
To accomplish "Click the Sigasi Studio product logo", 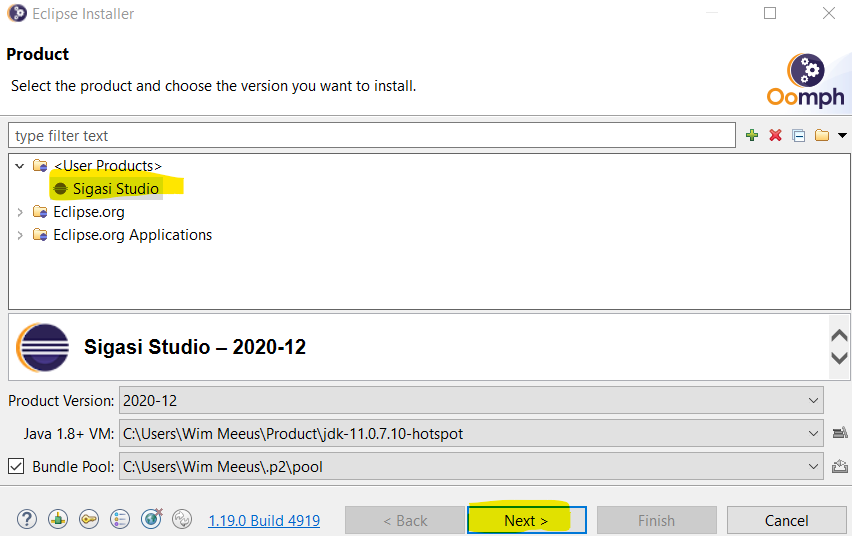I will (x=43, y=347).
